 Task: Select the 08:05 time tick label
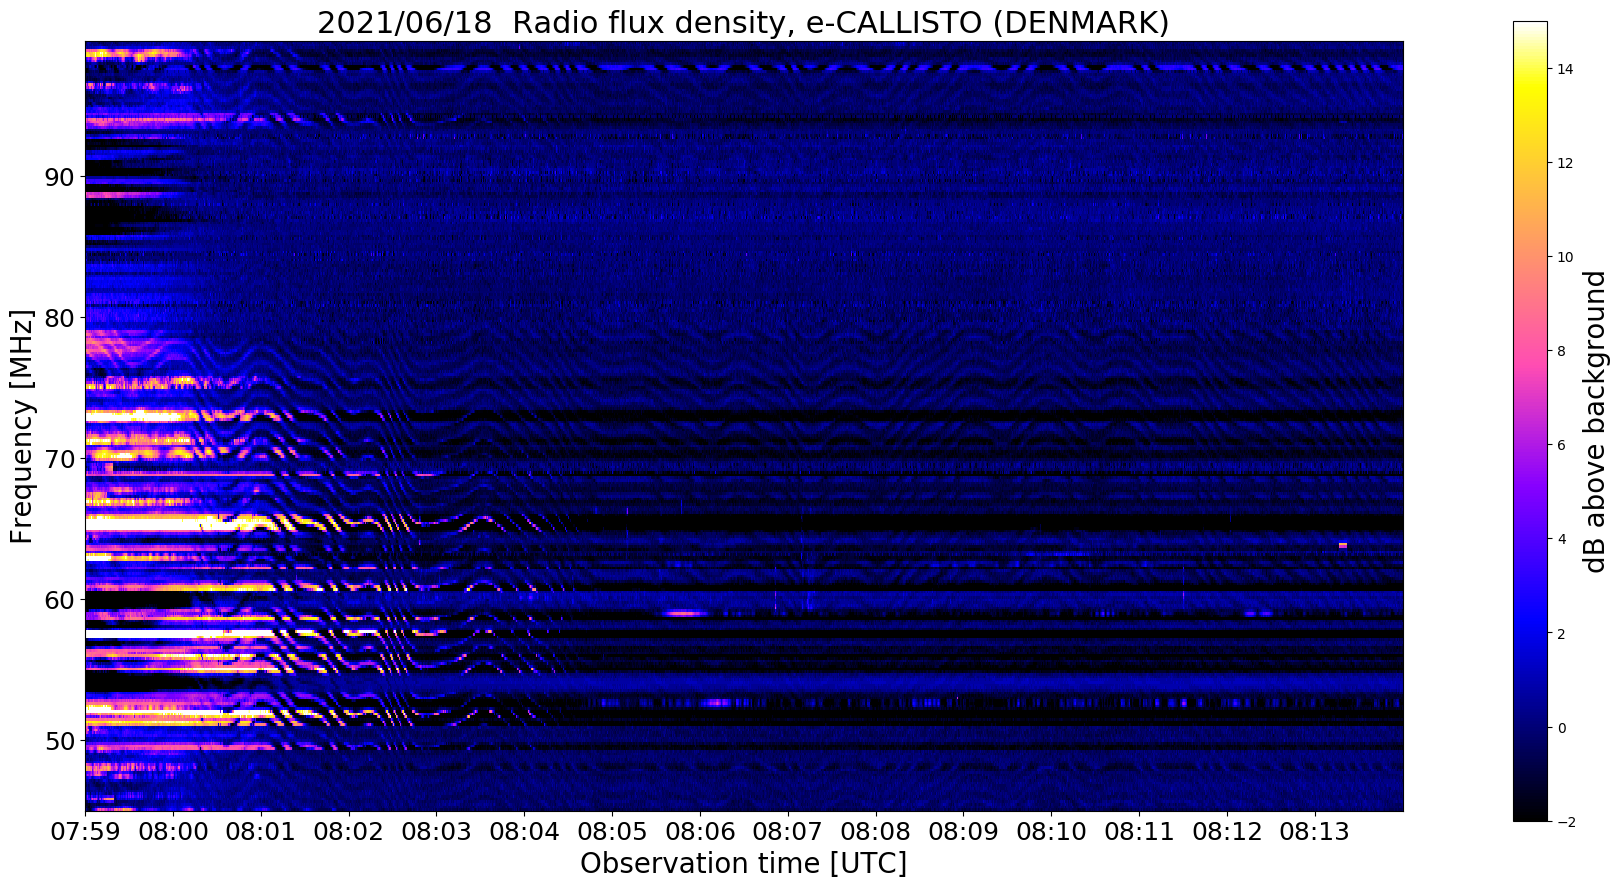click(x=612, y=830)
